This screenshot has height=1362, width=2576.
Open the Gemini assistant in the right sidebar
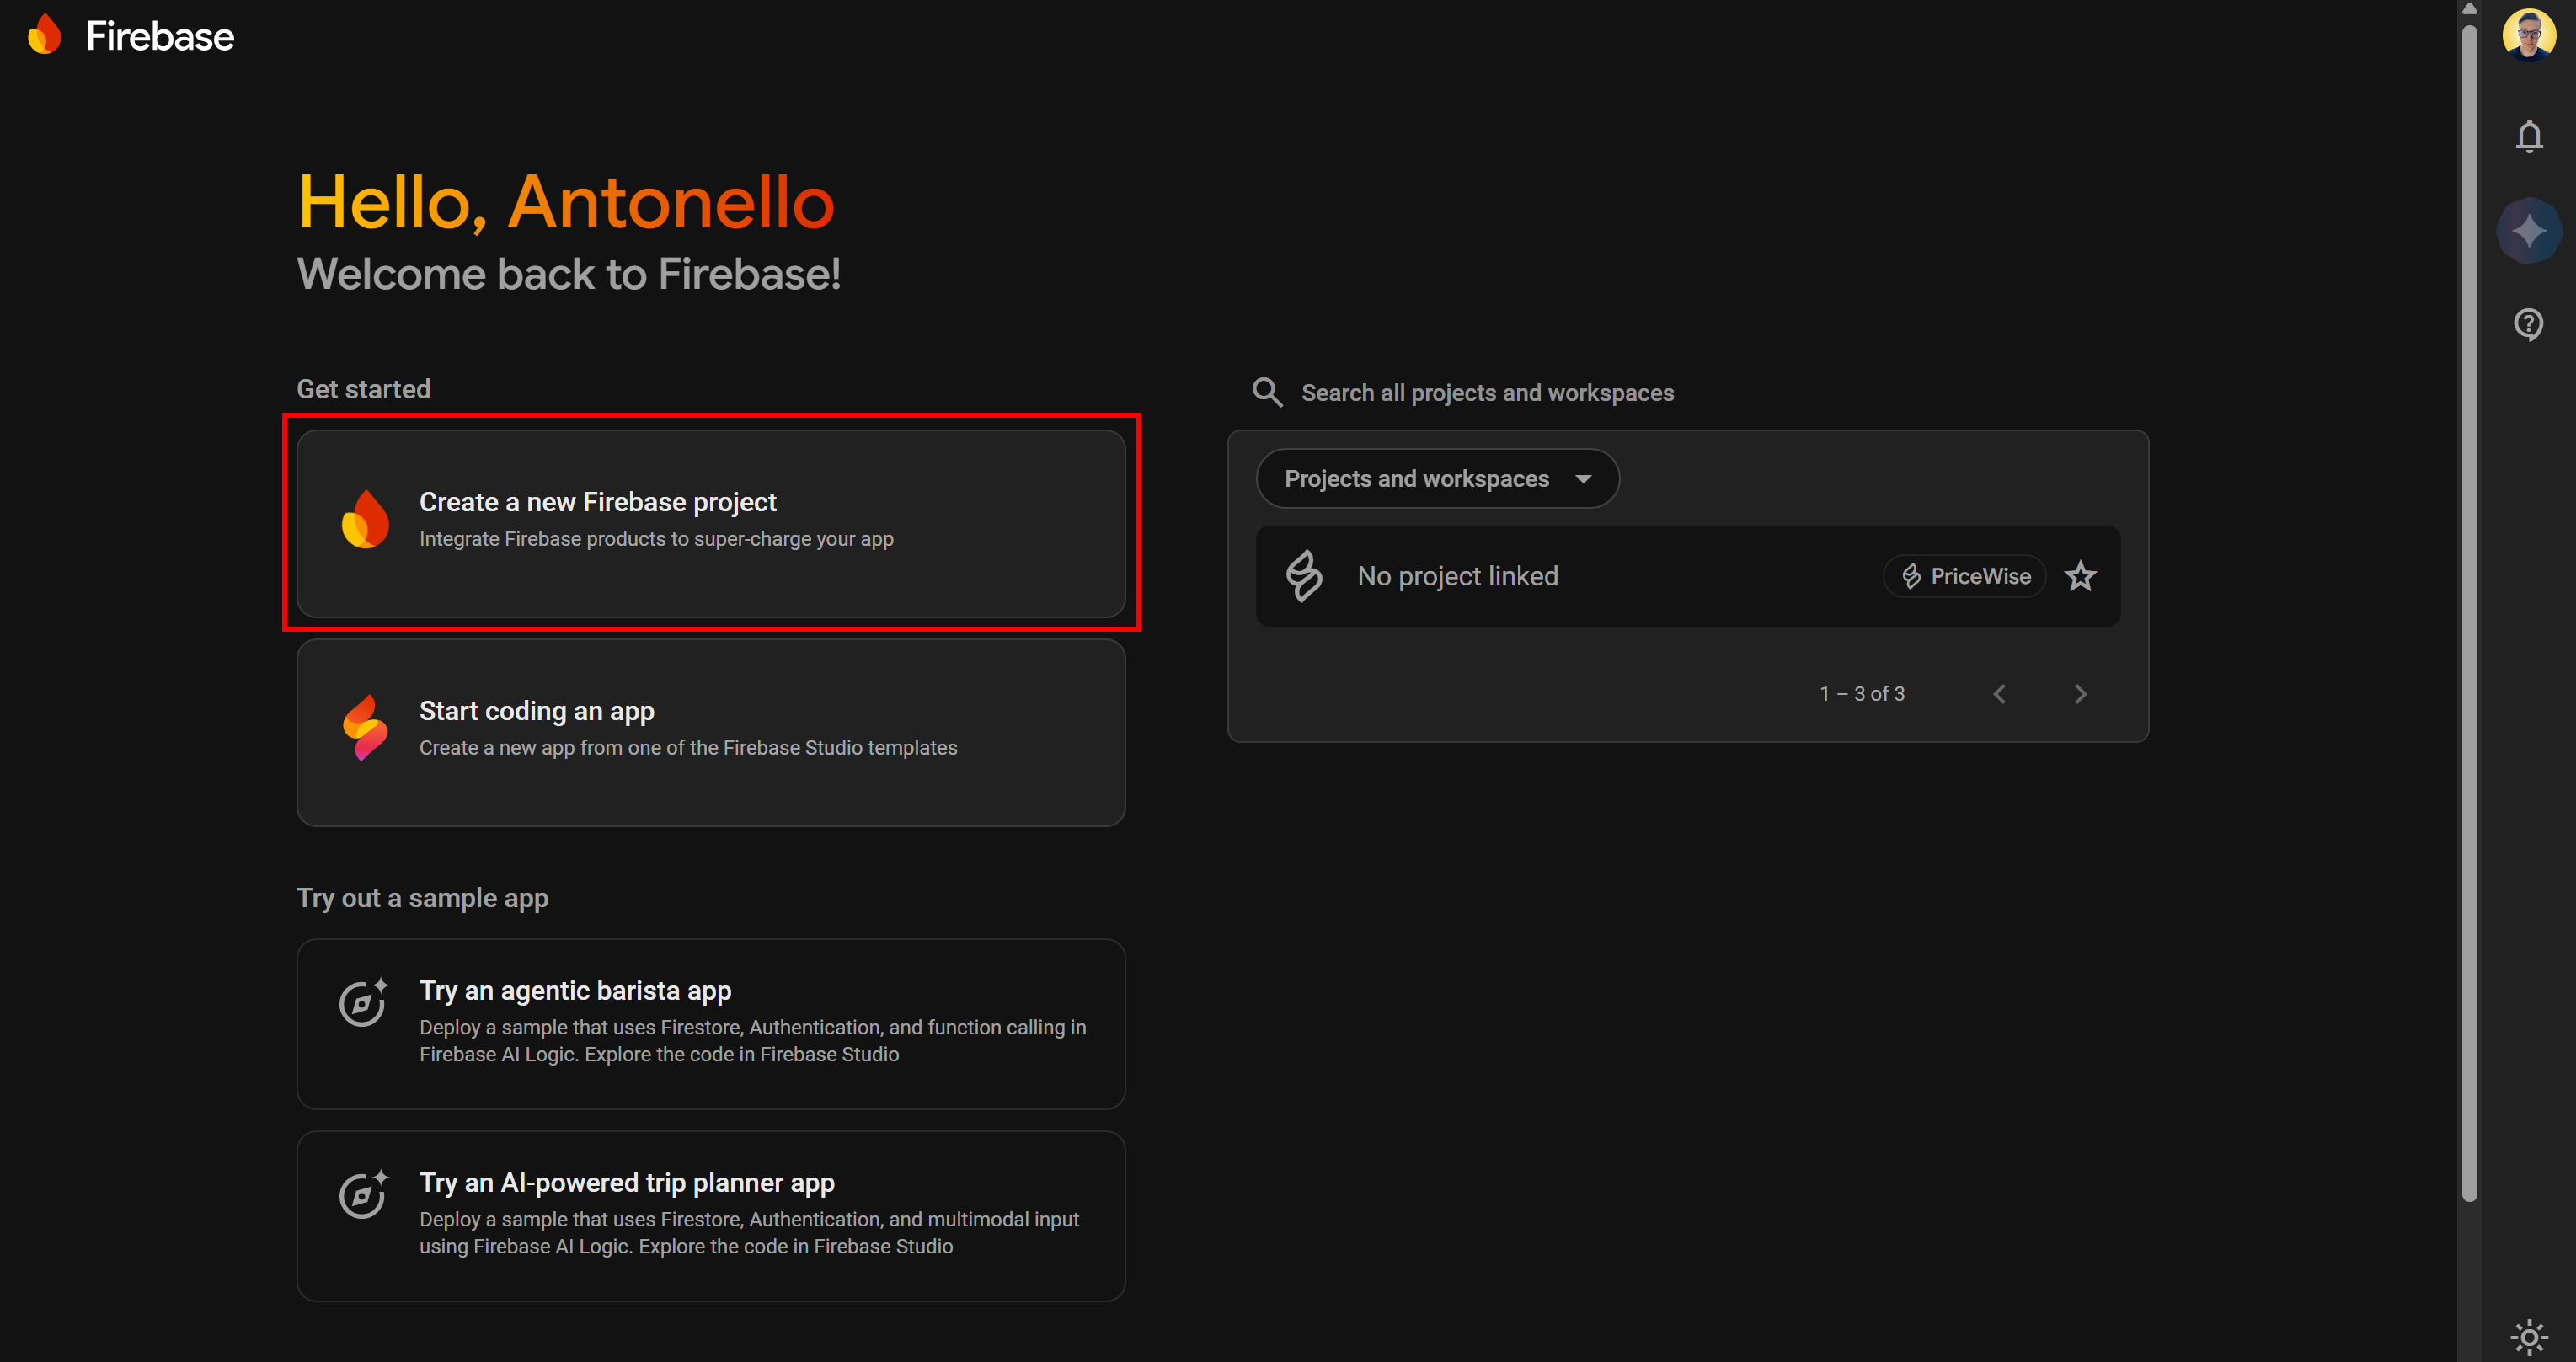click(2528, 230)
